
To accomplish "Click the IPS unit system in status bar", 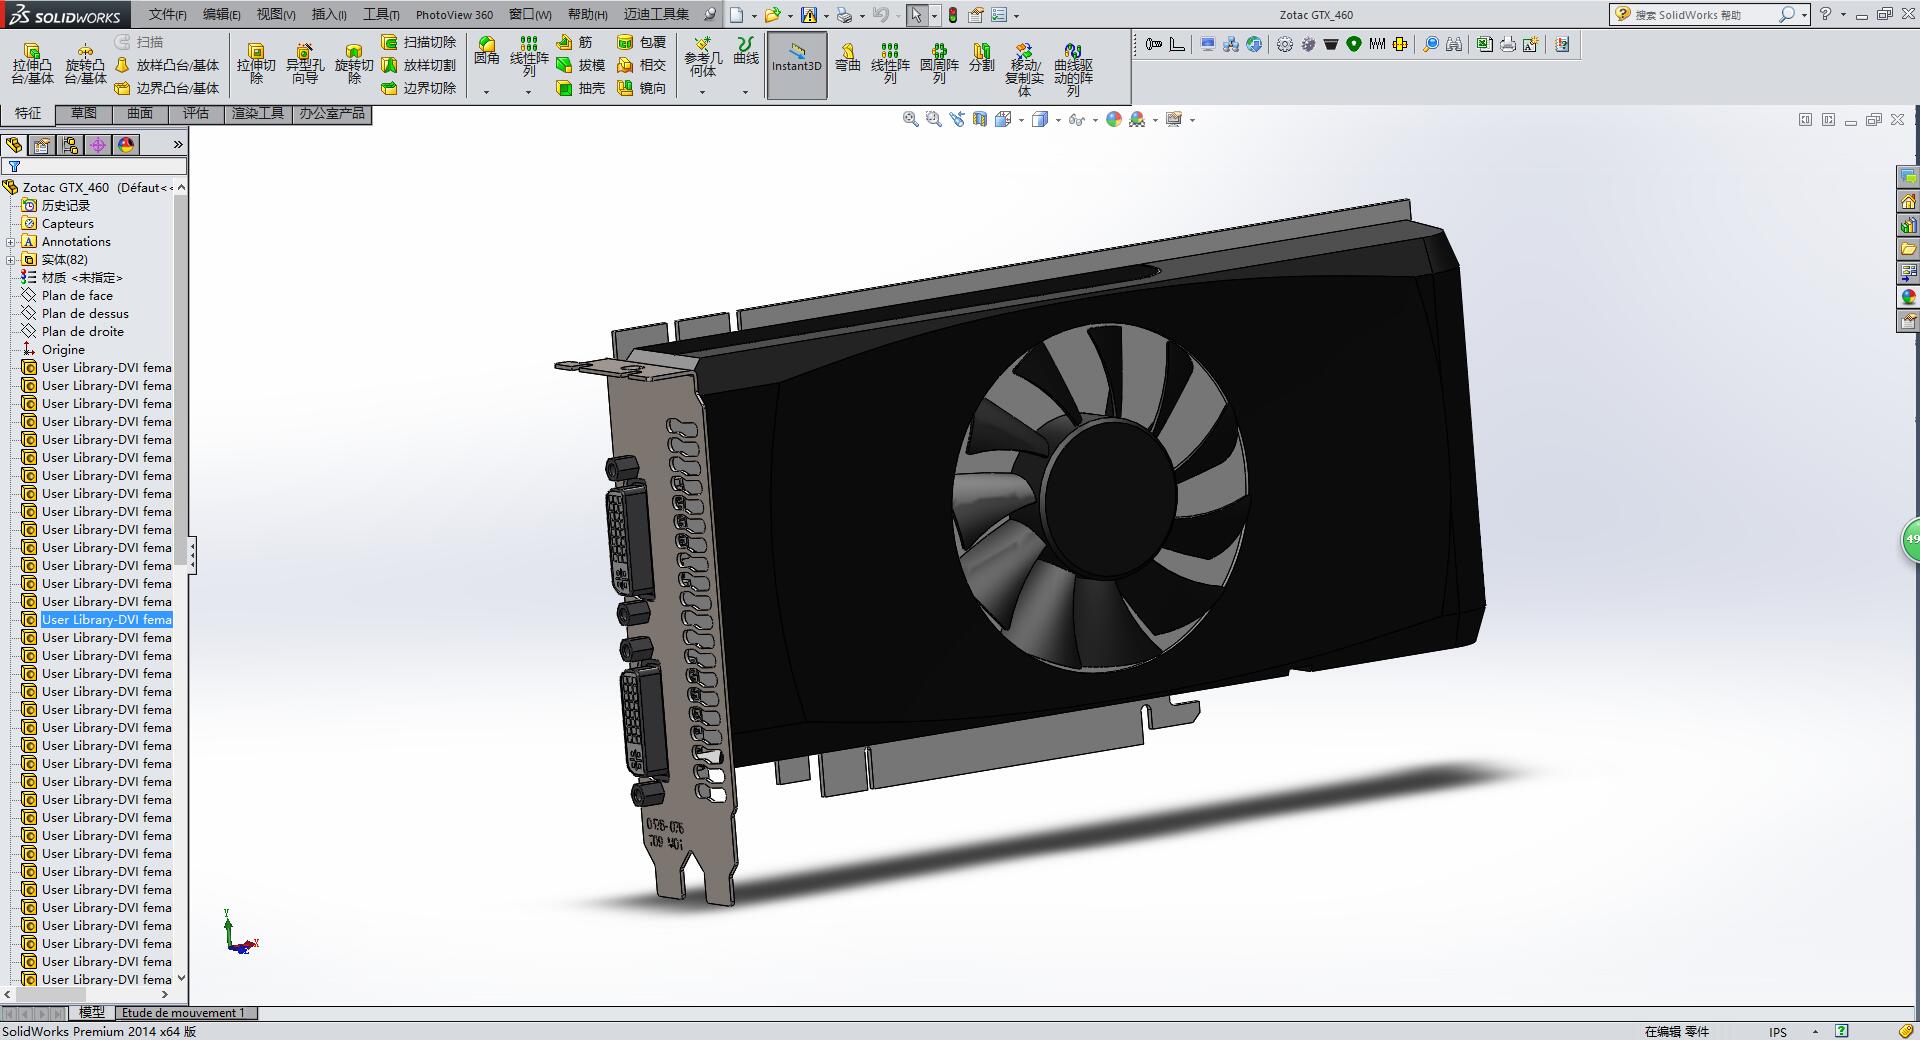I will click(x=1778, y=1032).
